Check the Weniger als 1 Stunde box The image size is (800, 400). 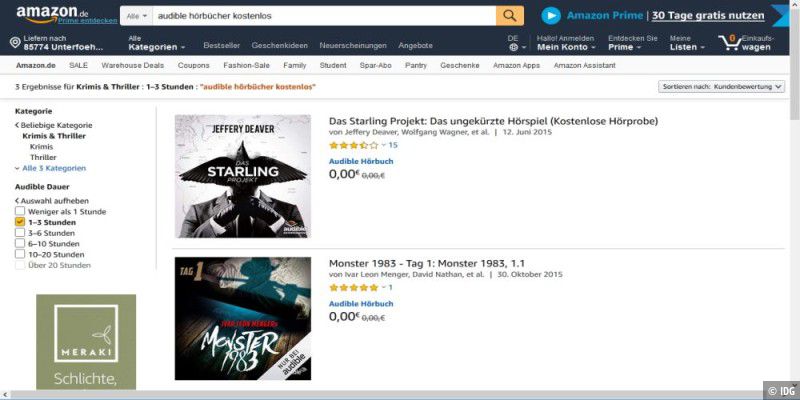tap(20, 211)
